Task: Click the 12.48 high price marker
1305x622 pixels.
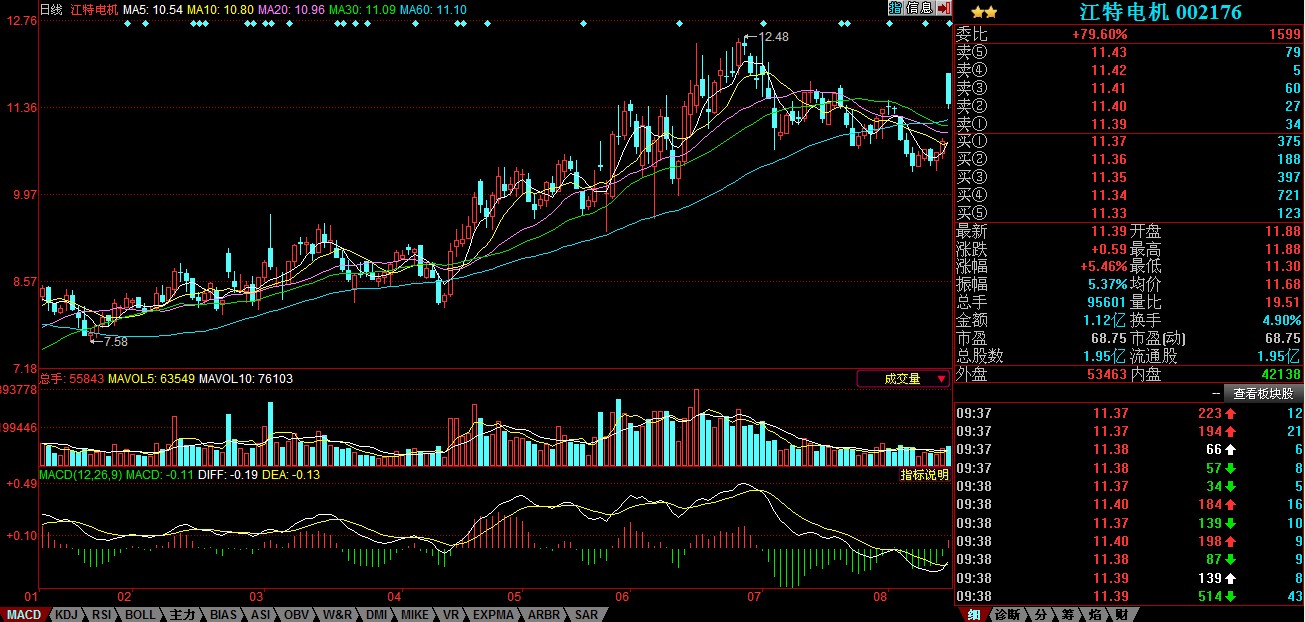Action: (774, 37)
